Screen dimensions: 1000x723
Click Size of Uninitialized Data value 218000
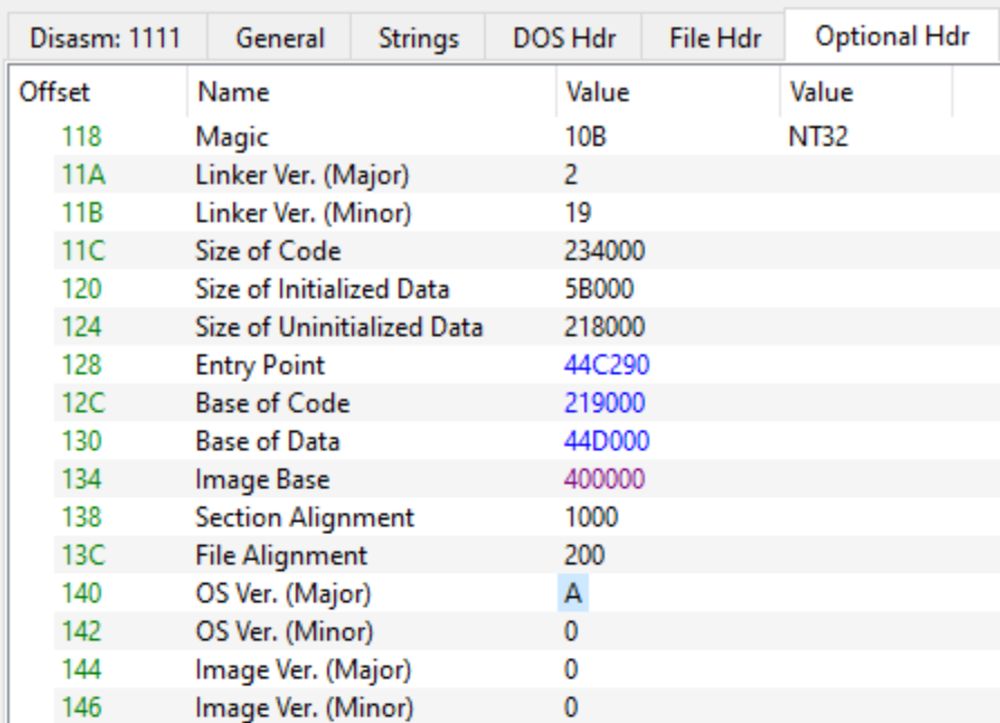click(604, 326)
